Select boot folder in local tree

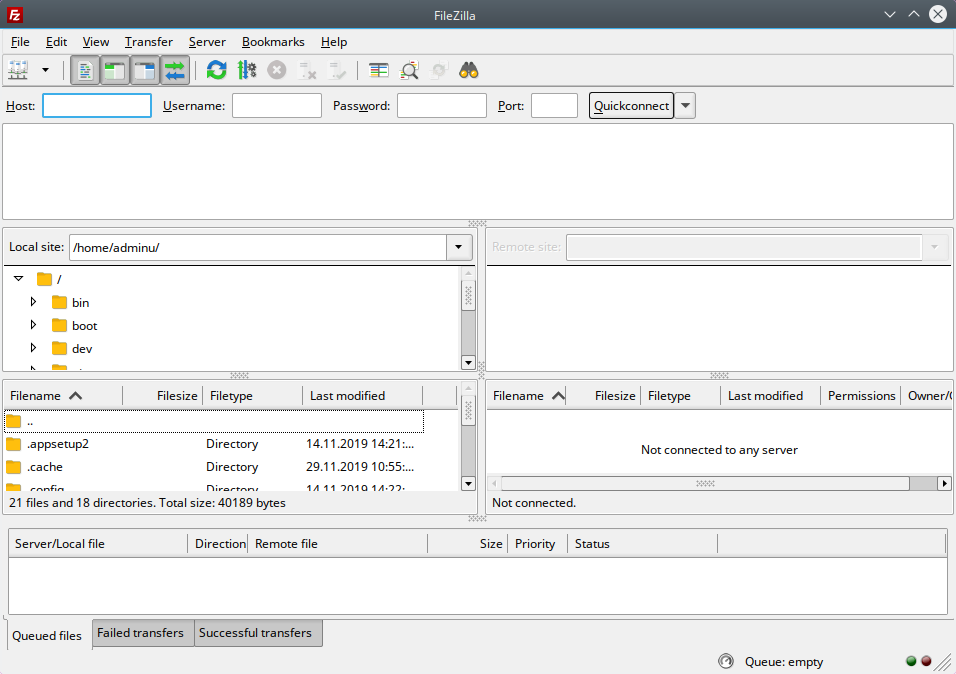tap(74, 326)
